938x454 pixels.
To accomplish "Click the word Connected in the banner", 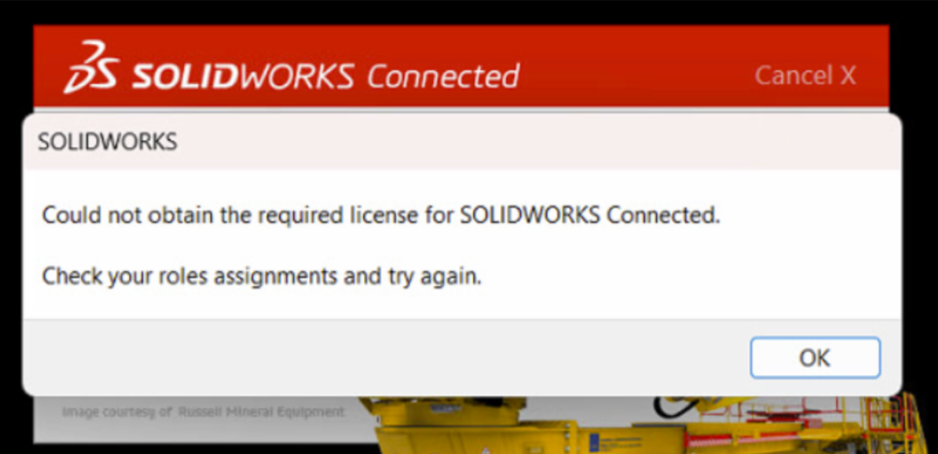I will 443,76.
